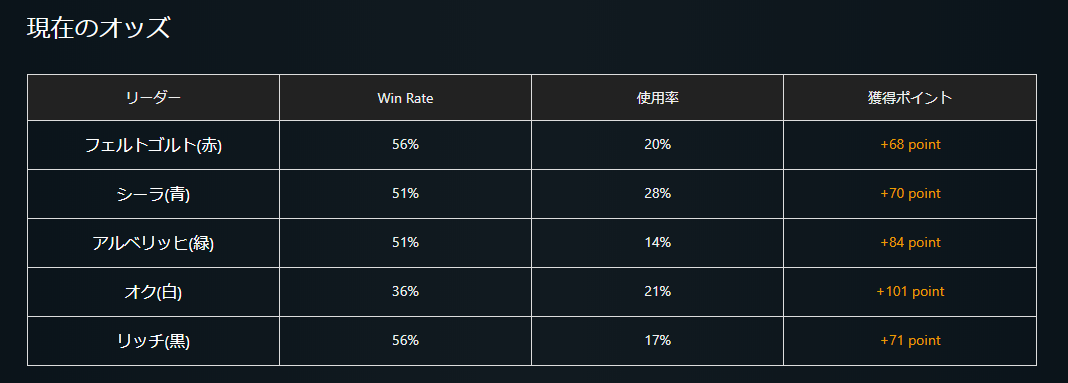Select the シーラ(青) leader cell
Viewport: 1068px width, 383px height.
click(153, 194)
